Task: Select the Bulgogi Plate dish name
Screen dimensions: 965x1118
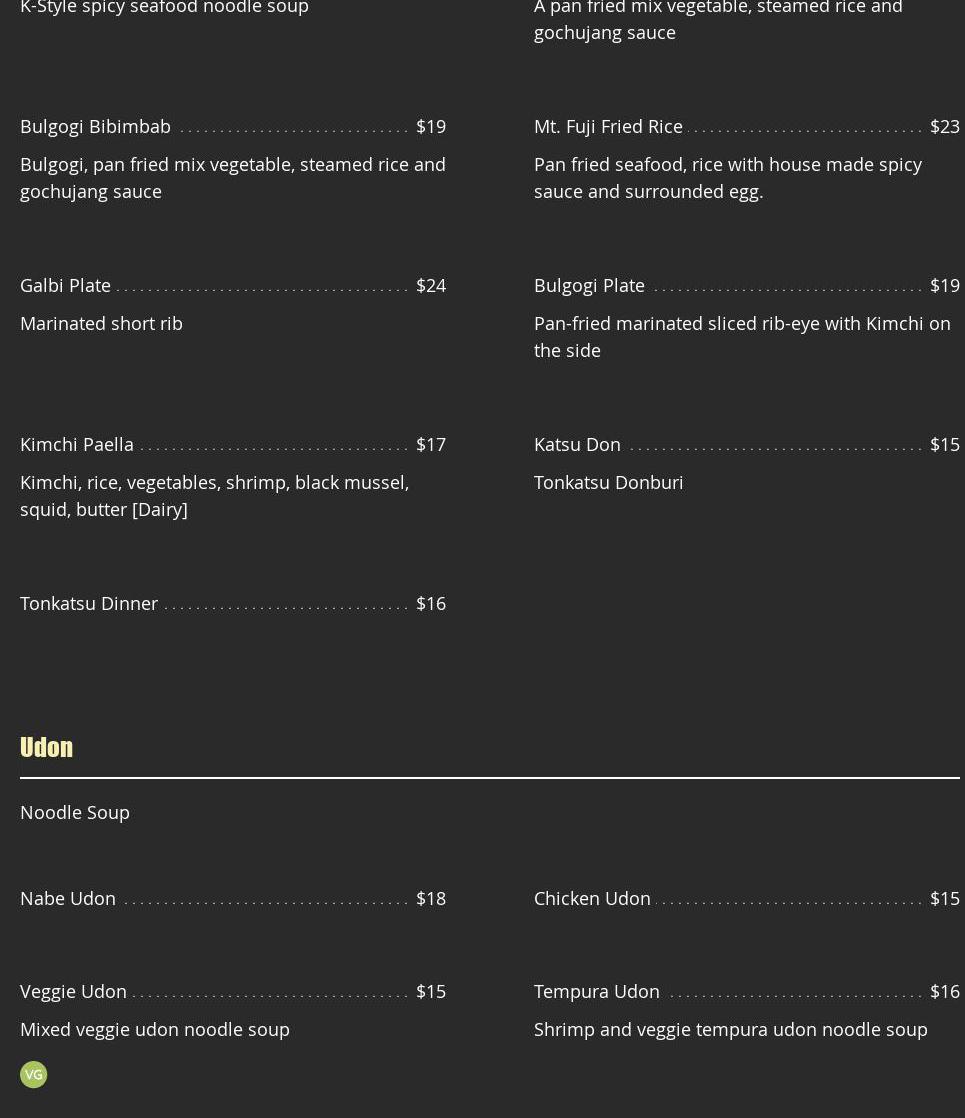Action: [589, 285]
